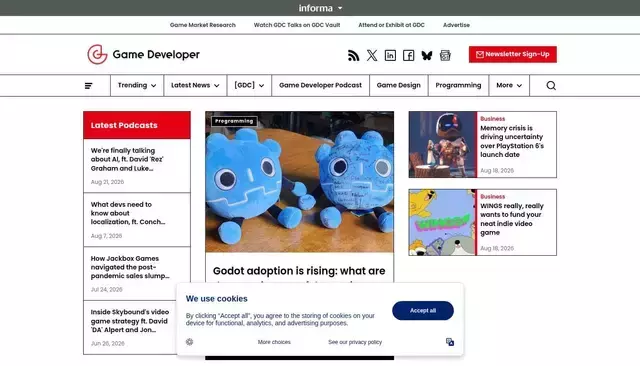
Task: Click the Programming tag on featured image
Action: 234,121
